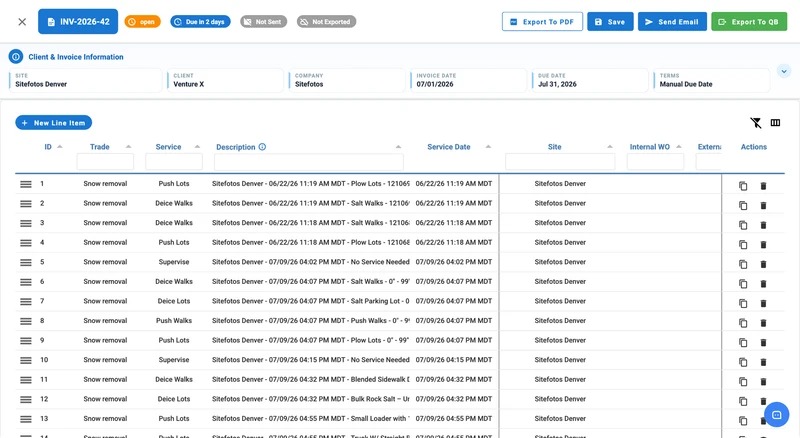
Task: Add a New Line Item
Action: click(54, 123)
